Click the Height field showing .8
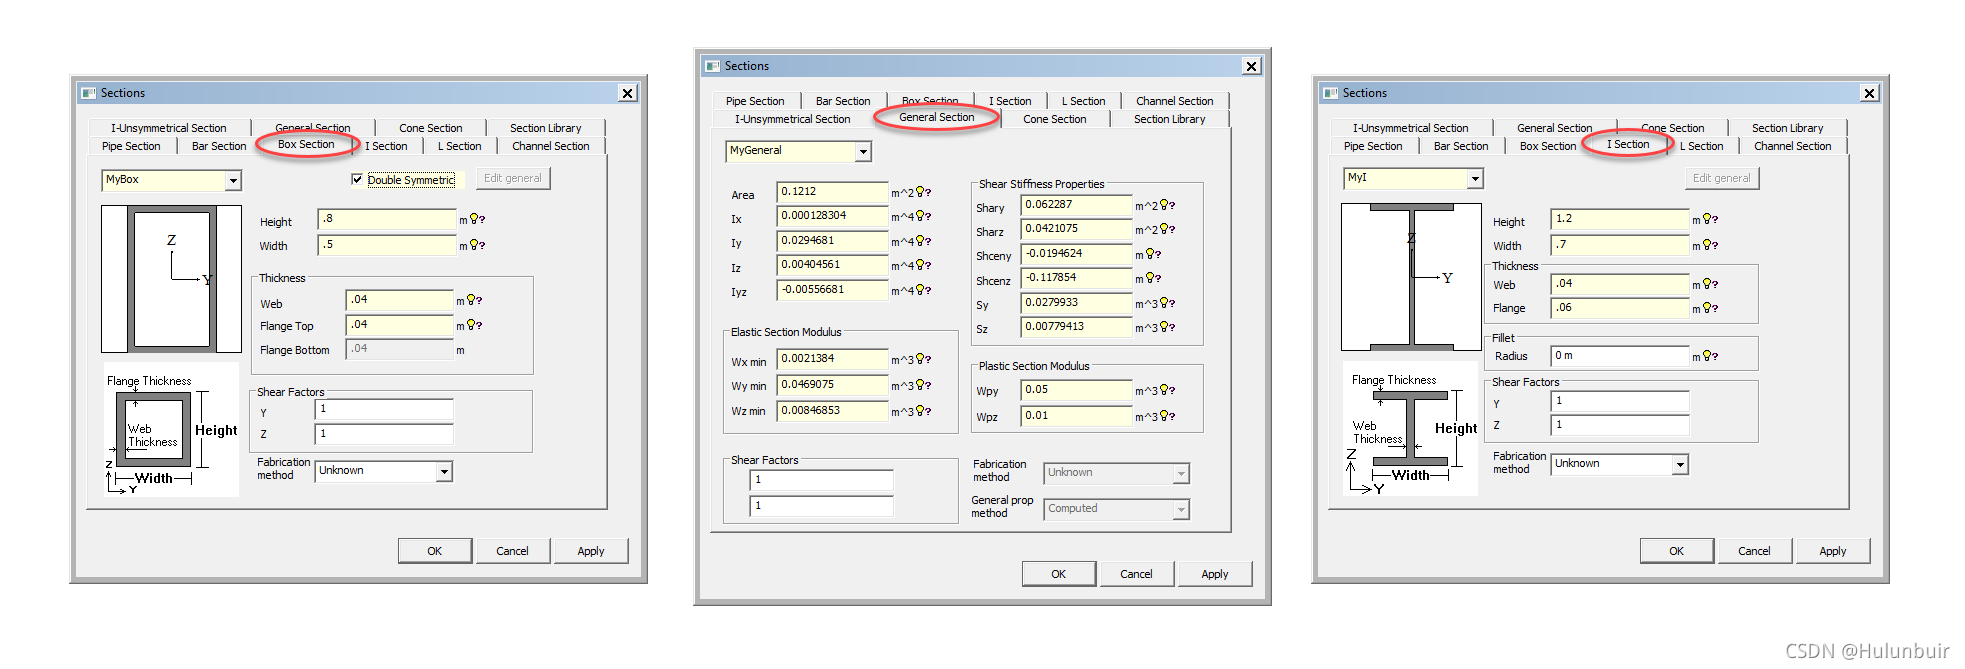This screenshot has width=1965, height=669. (387, 219)
